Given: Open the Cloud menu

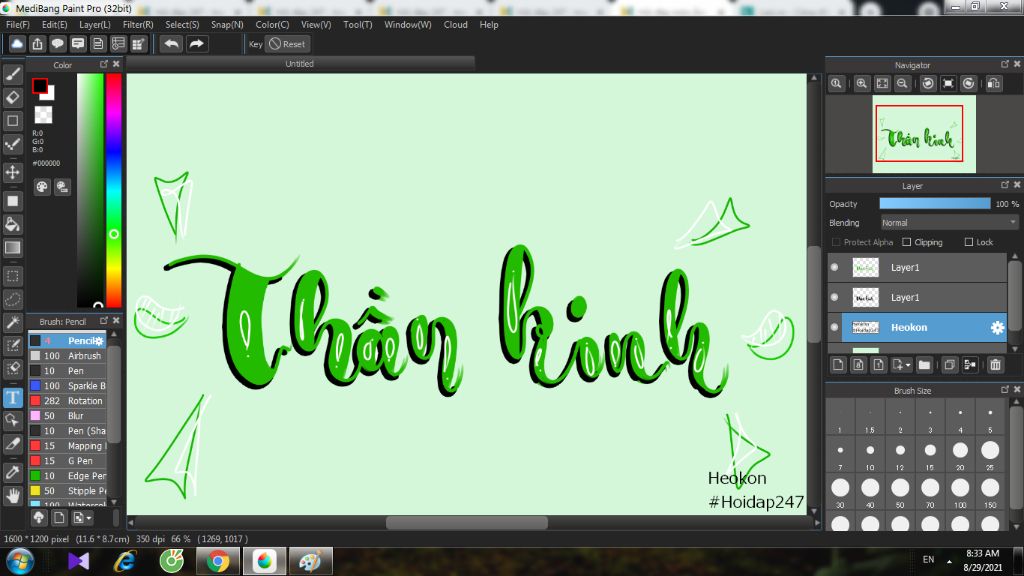Looking at the screenshot, I should 455,25.
